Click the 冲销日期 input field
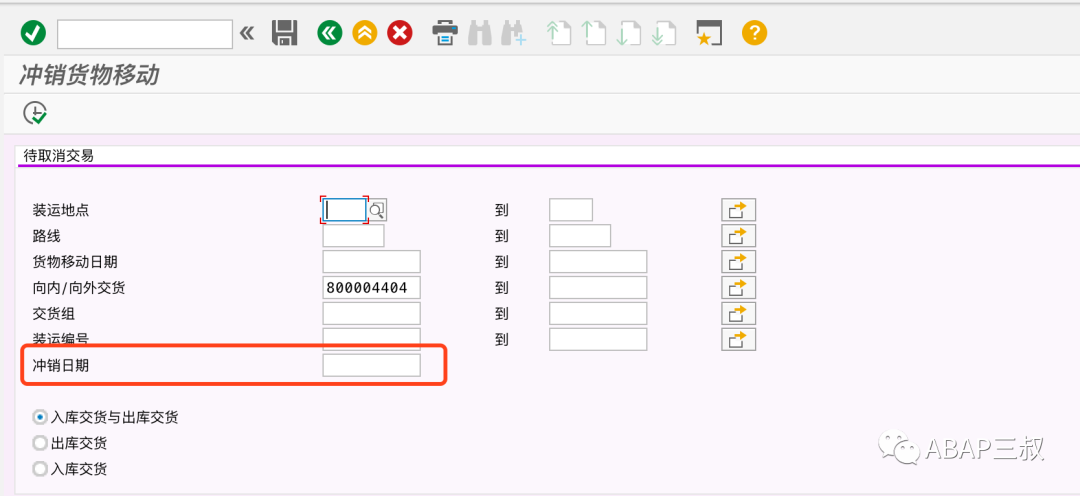The width and height of the screenshot is (1080, 496). 371,366
